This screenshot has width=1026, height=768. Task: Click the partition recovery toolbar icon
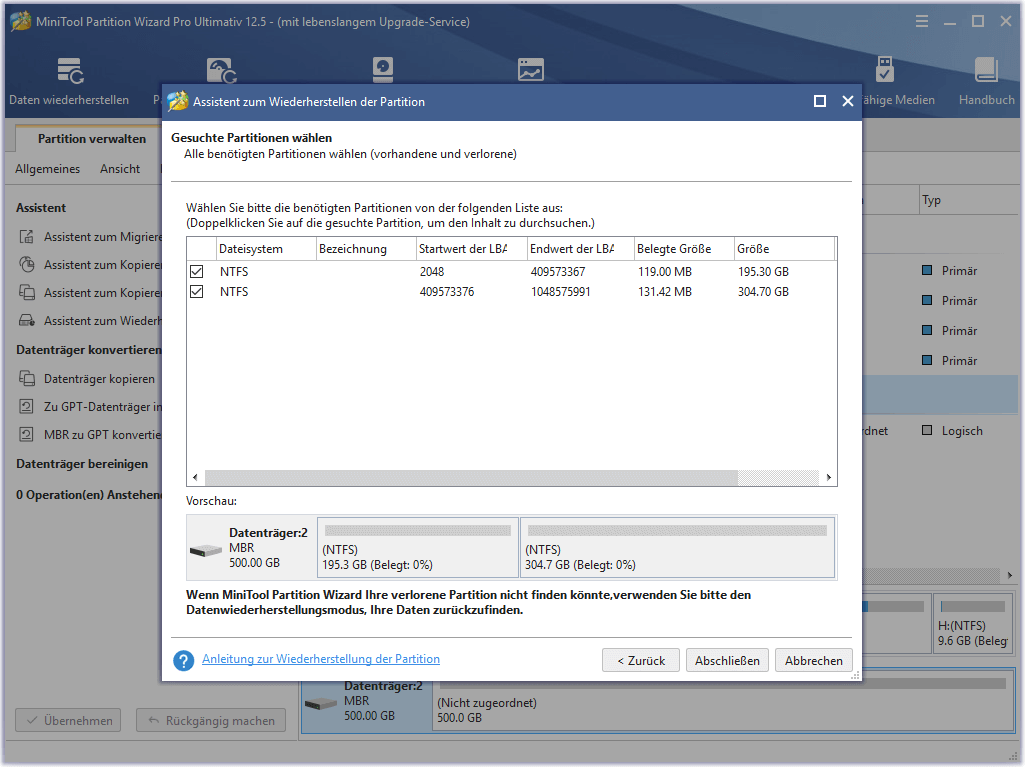pos(221,70)
